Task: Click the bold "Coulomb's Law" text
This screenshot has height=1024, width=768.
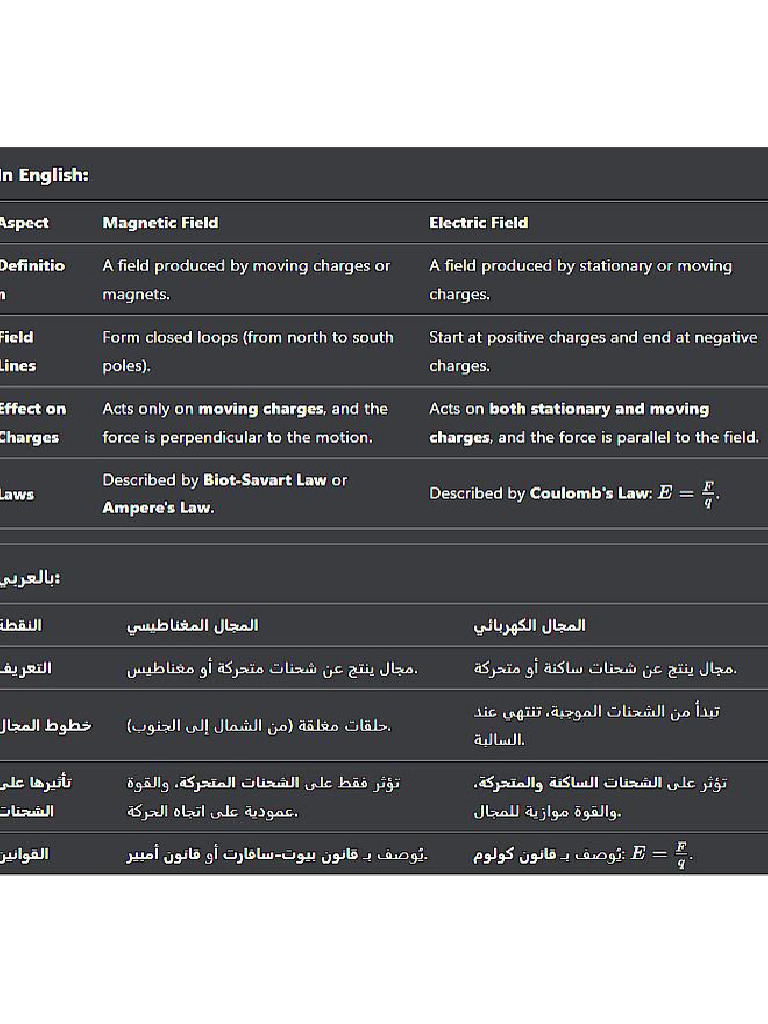Action: point(590,493)
